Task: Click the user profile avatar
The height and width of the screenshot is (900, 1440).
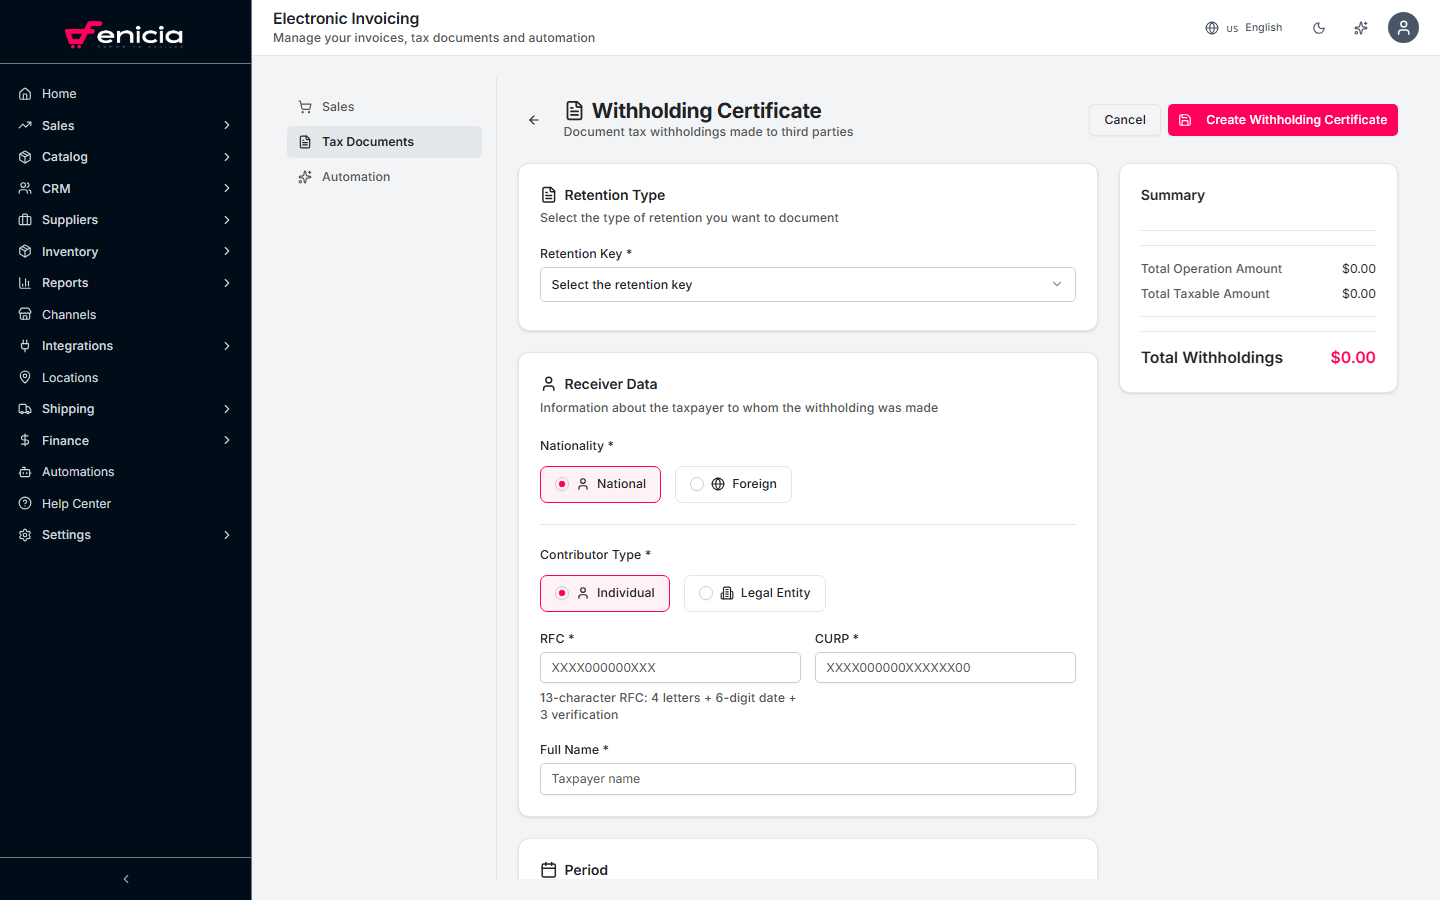Action: 1403,27
